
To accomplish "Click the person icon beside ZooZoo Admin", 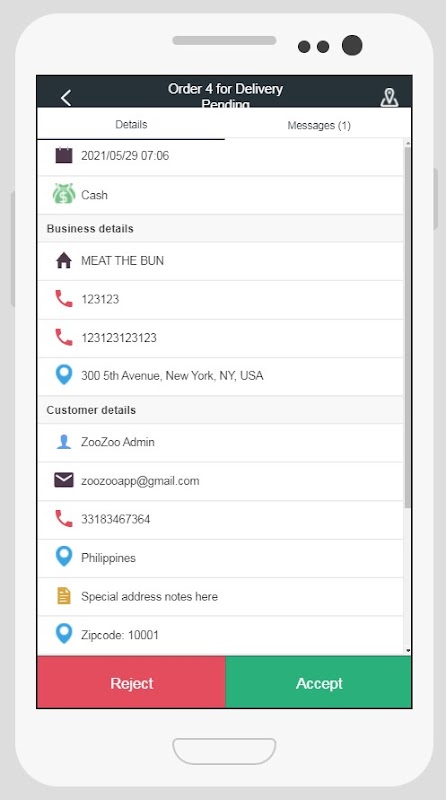I will pos(64,442).
